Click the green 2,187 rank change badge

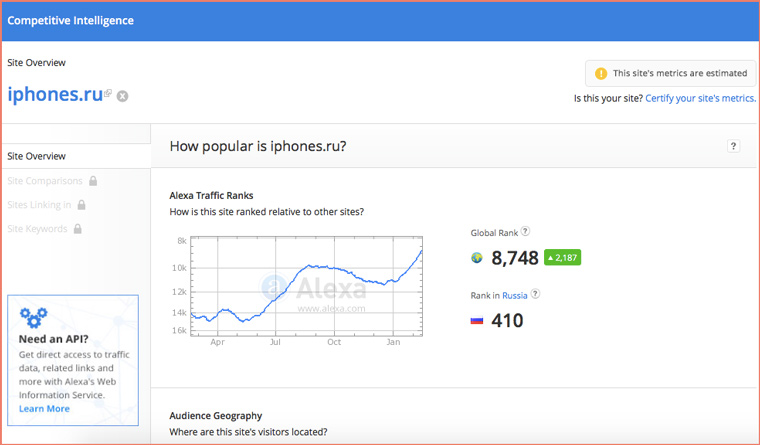[x=563, y=257]
